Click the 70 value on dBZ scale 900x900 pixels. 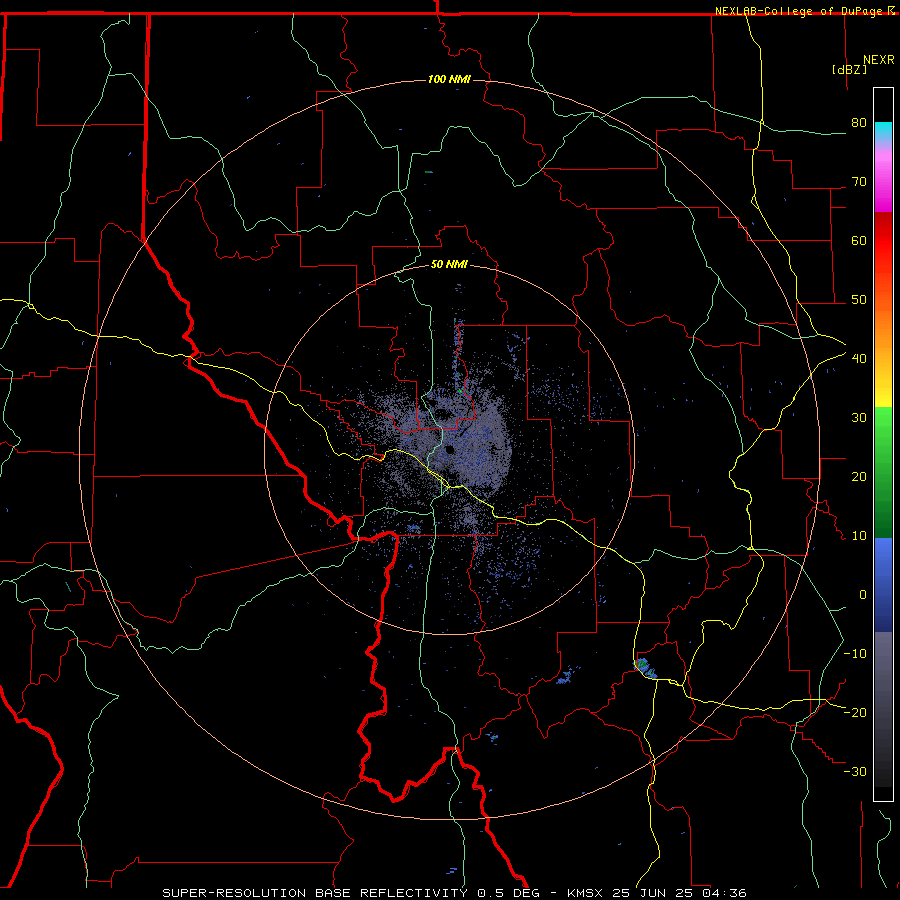(859, 181)
